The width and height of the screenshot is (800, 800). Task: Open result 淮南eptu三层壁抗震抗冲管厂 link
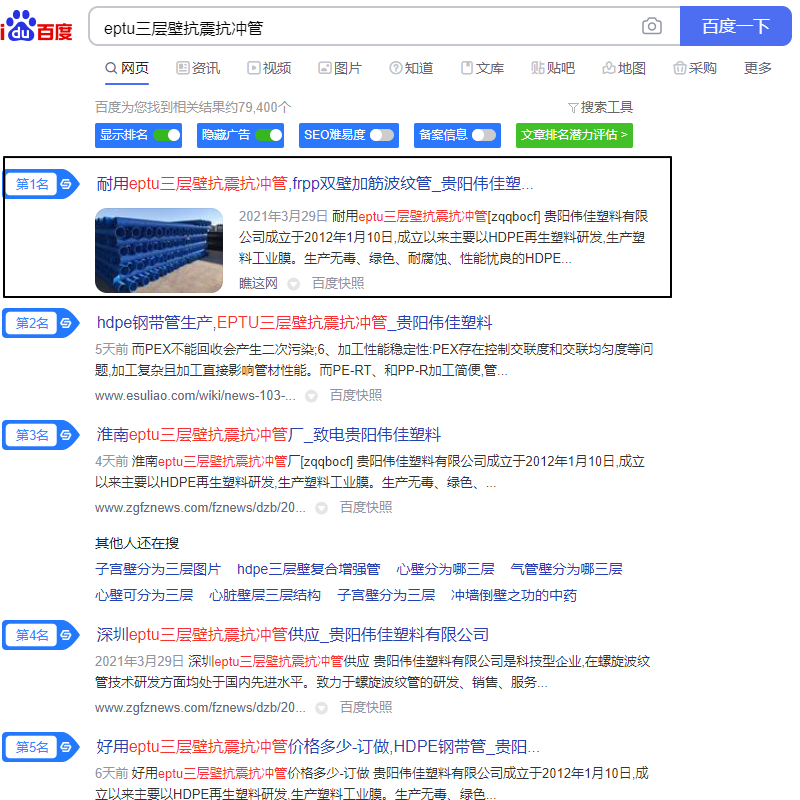tap(268, 435)
